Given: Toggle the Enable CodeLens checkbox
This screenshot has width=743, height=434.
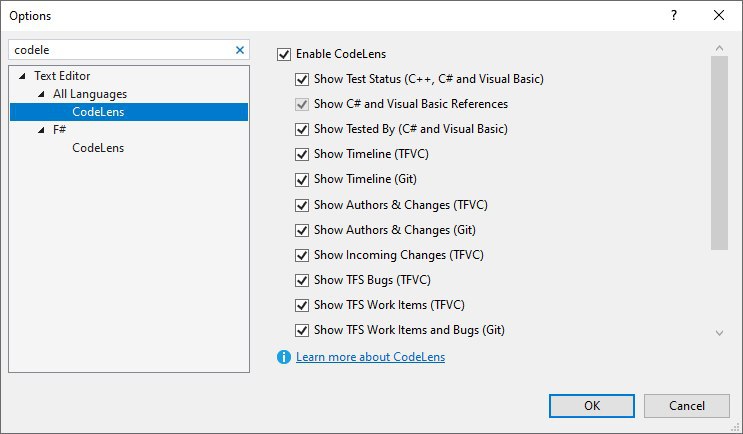Looking at the screenshot, I should click(x=284, y=54).
